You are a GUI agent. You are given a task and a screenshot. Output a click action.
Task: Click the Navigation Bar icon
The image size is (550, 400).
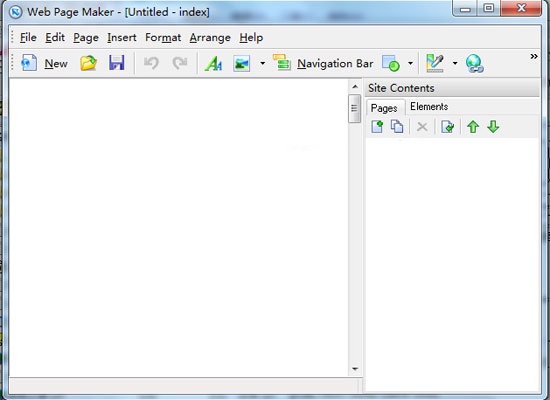point(282,62)
